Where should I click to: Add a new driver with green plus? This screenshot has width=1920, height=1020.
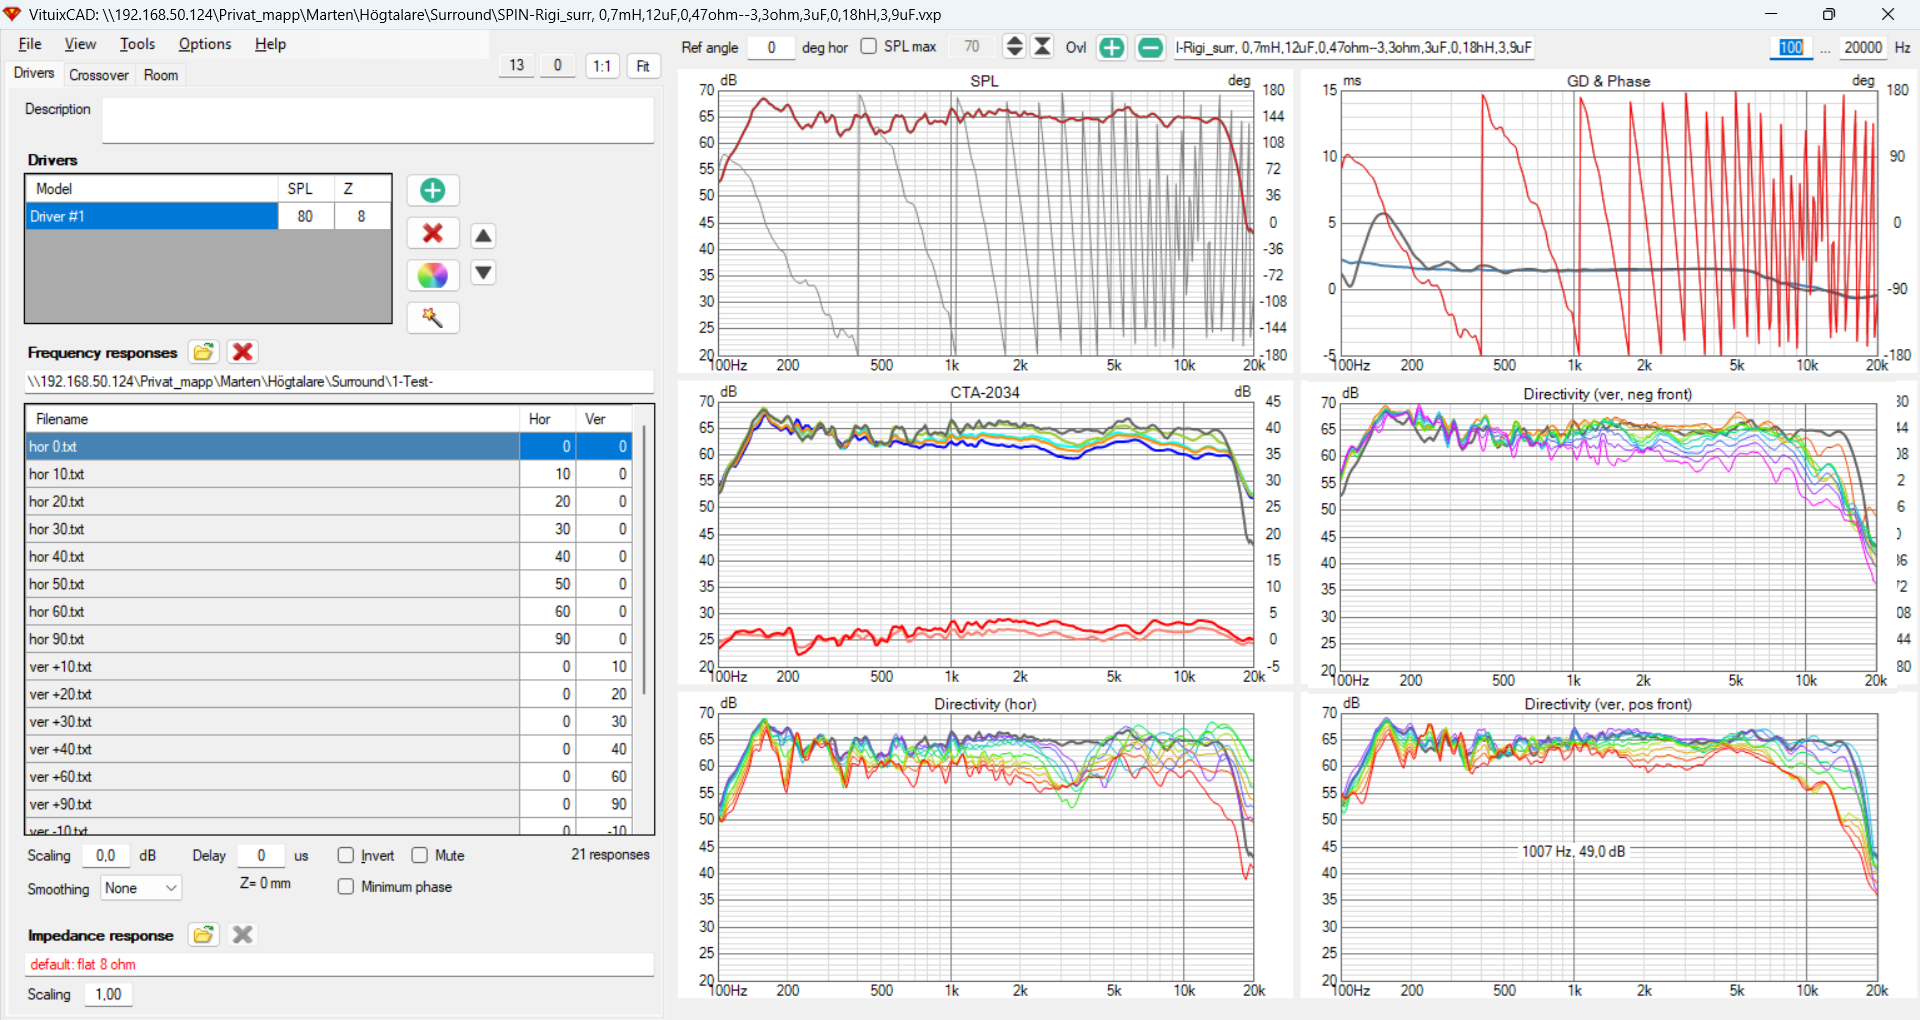pyautogui.click(x=433, y=190)
